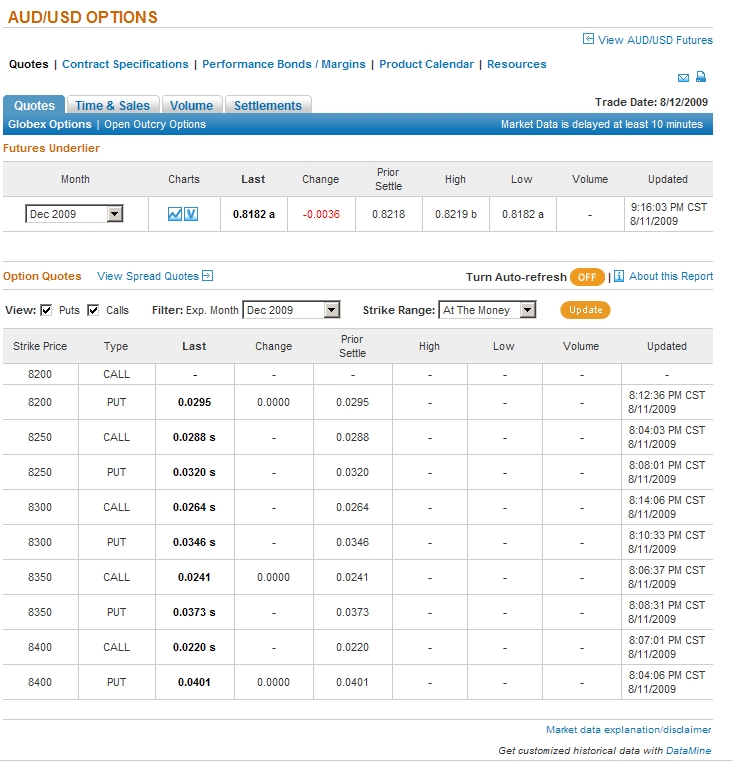The height and width of the screenshot is (765, 744).
Task: Expand the futures Month dropdown
Action: 114,214
